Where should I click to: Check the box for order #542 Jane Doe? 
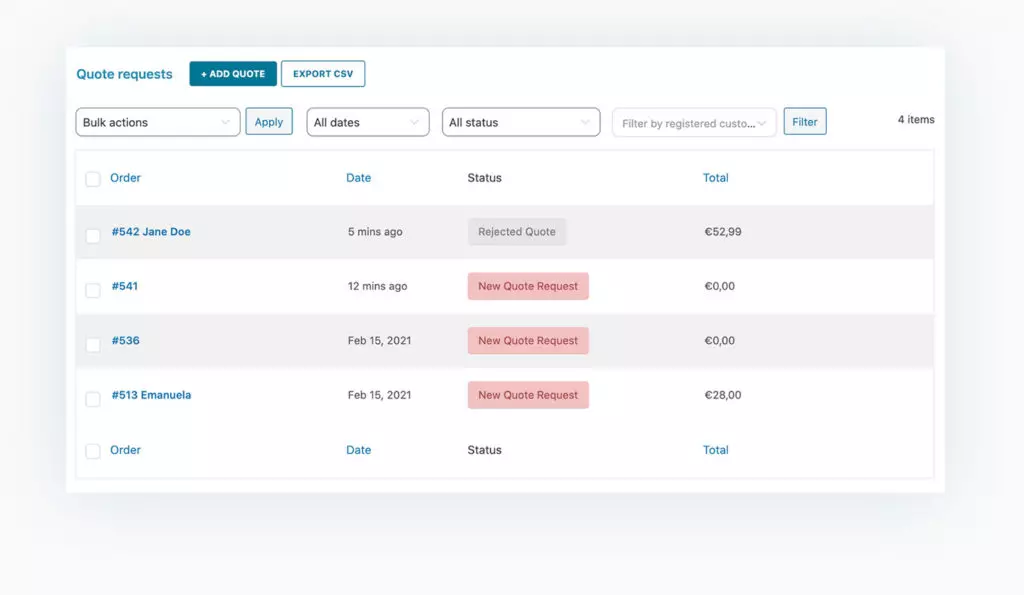[x=93, y=236]
